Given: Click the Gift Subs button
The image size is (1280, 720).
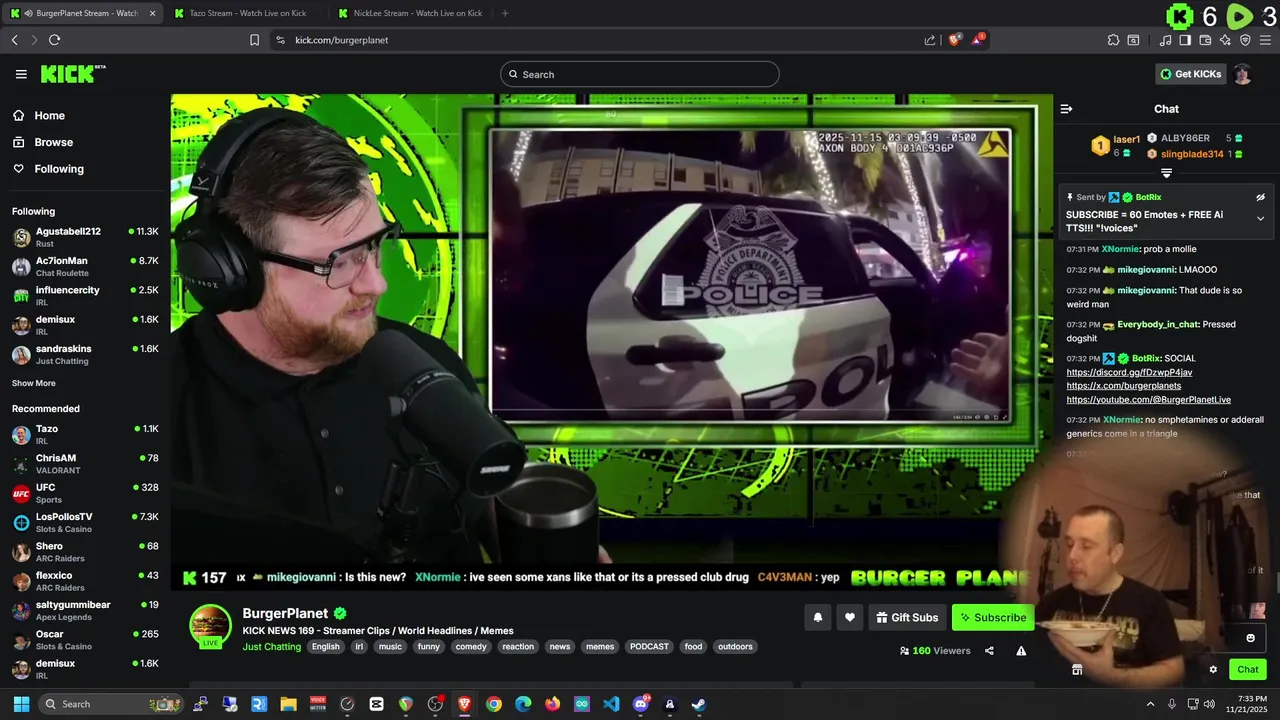Looking at the screenshot, I should click(x=907, y=618).
